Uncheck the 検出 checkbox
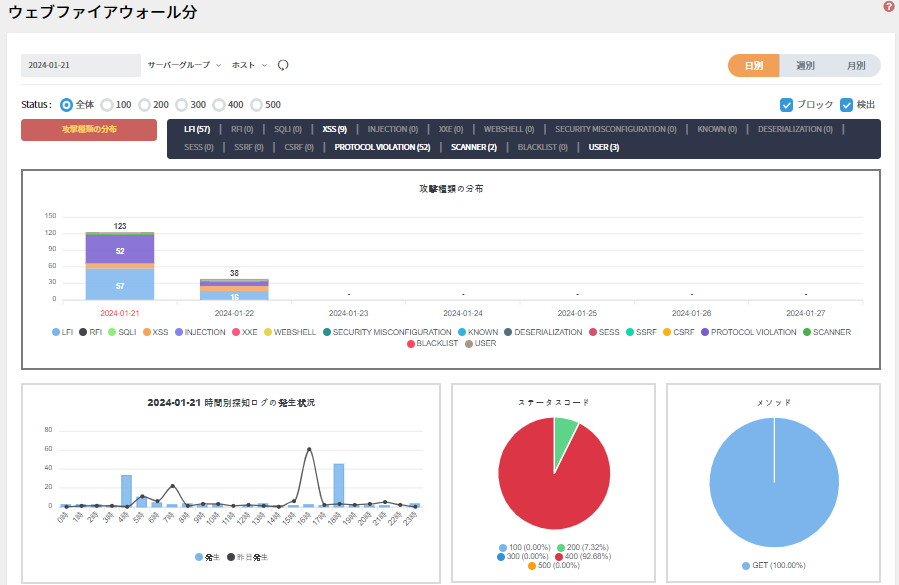 point(846,104)
